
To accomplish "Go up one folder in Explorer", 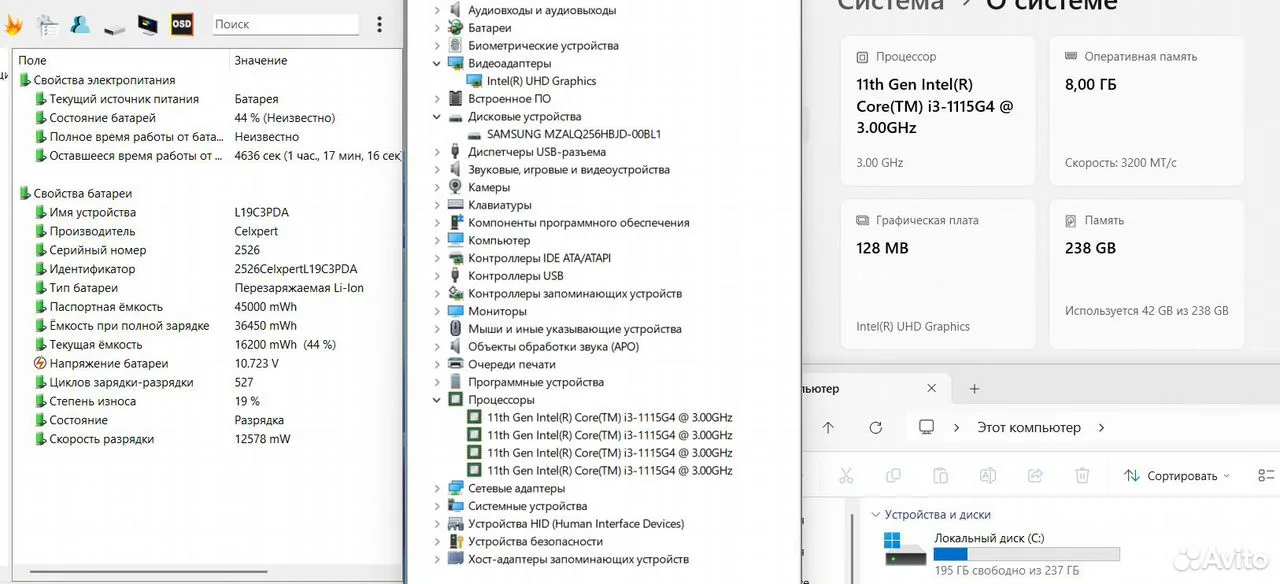I will tap(828, 427).
